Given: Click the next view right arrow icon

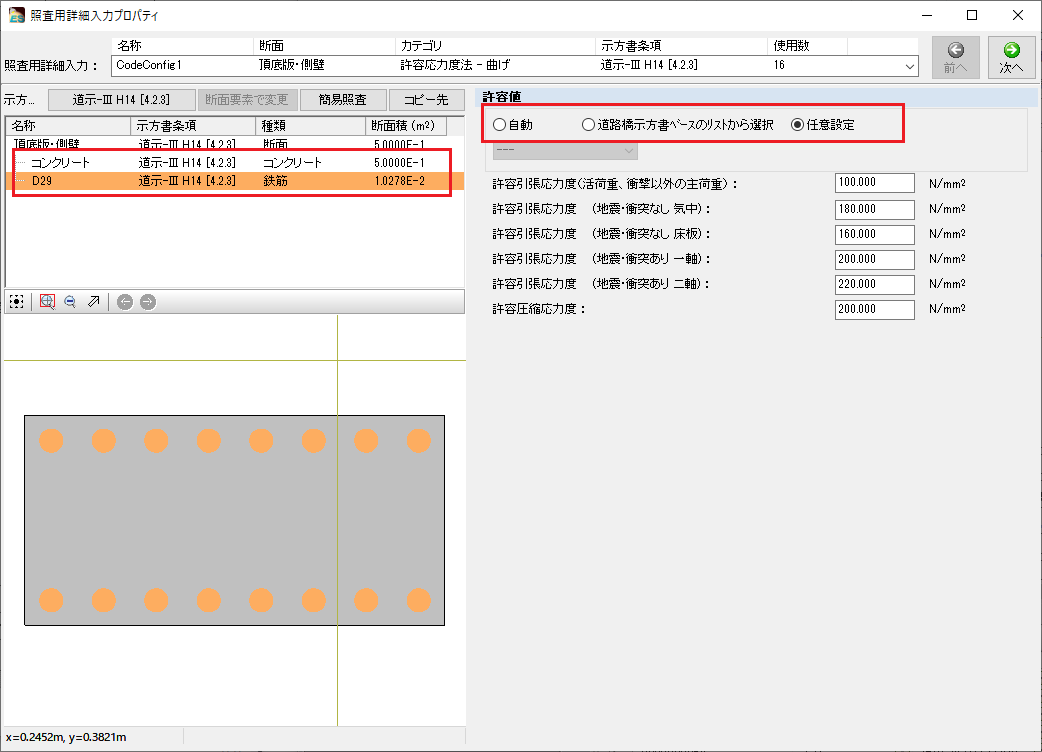Looking at the screenshot, I should tap(148, 301).
